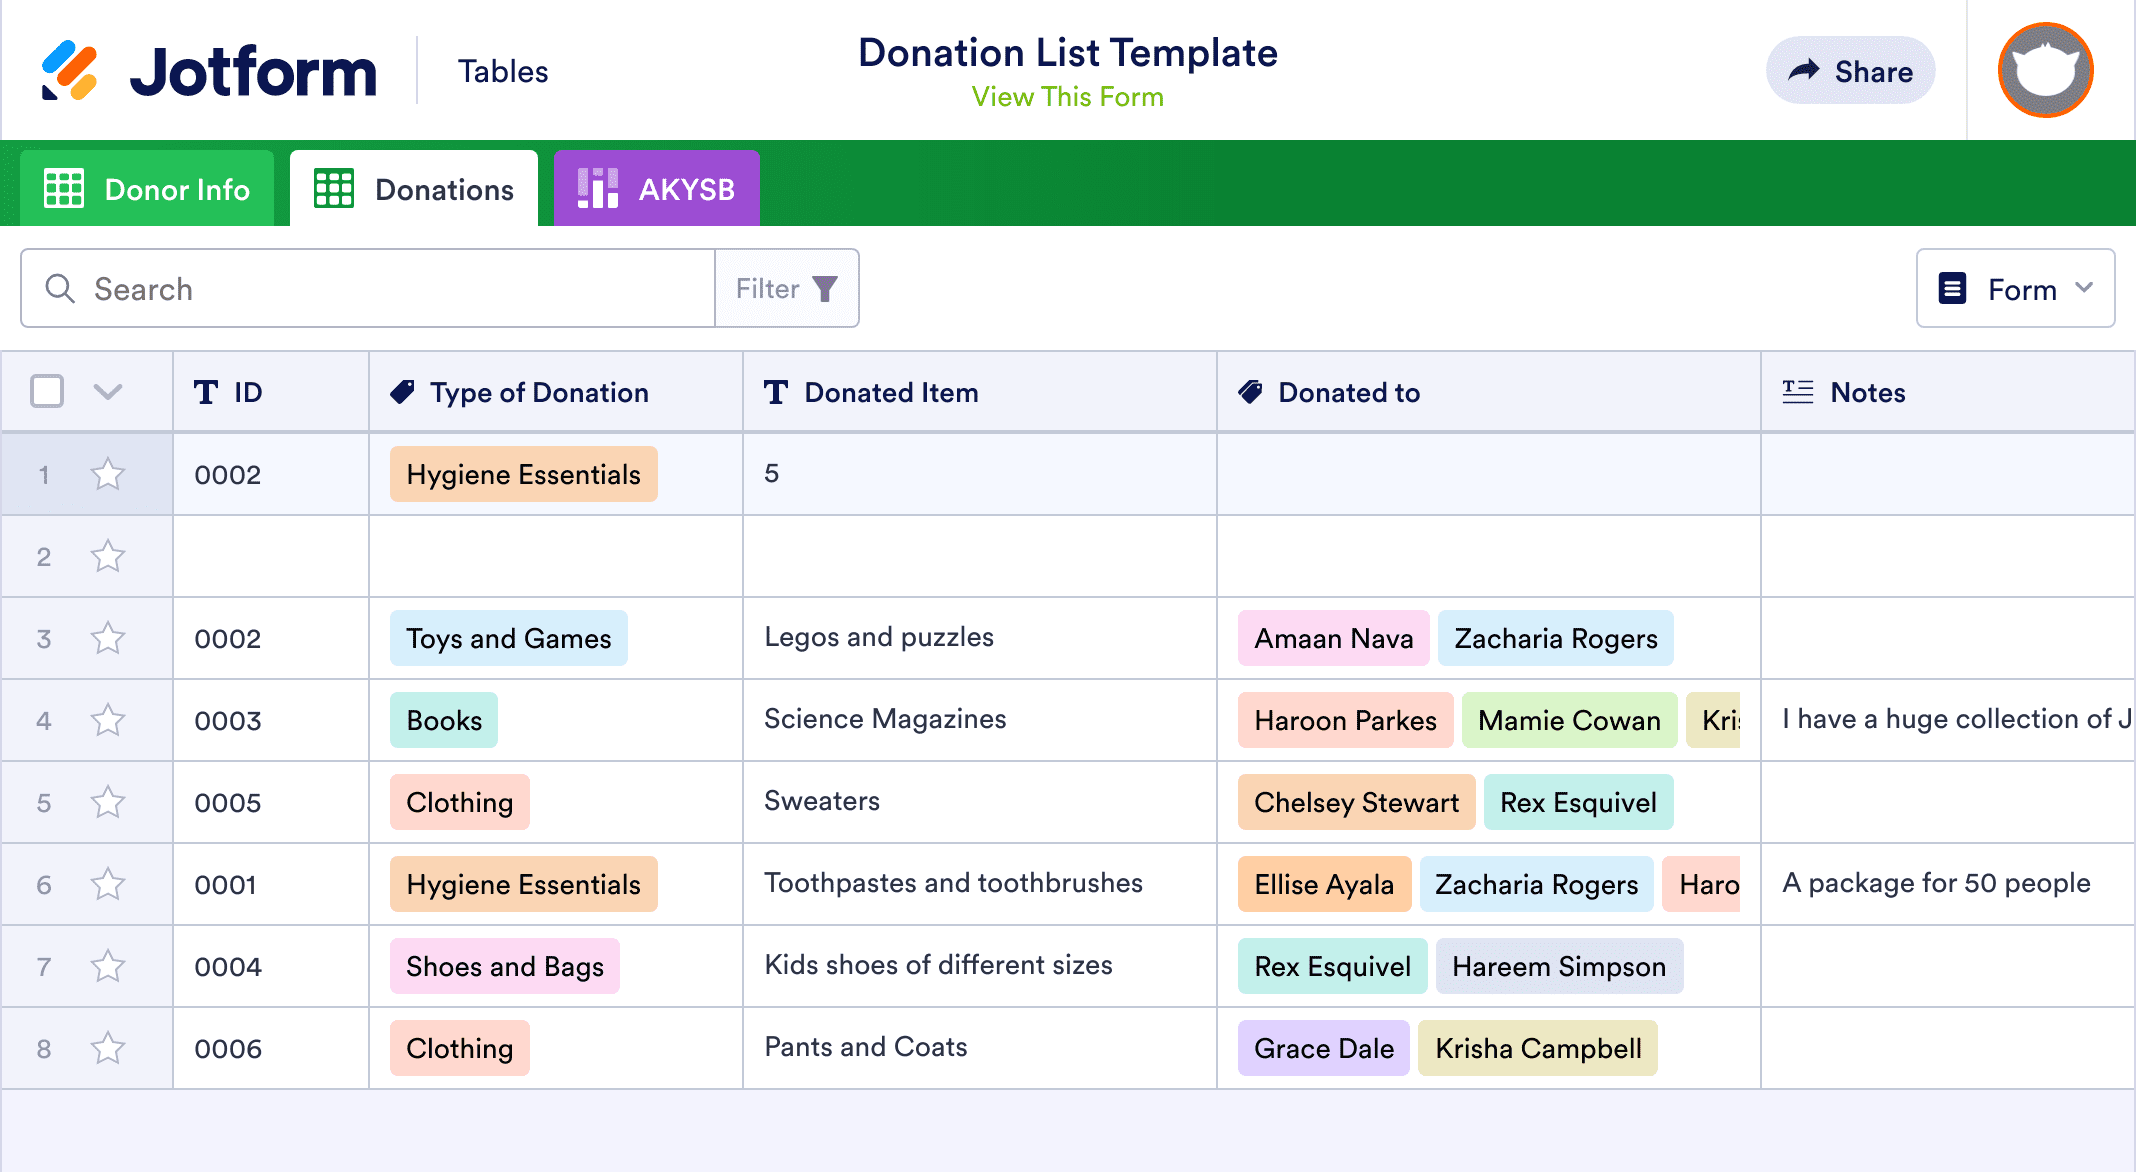
Task: Click the search magnifier icon
Action: [x=60, y=289]
